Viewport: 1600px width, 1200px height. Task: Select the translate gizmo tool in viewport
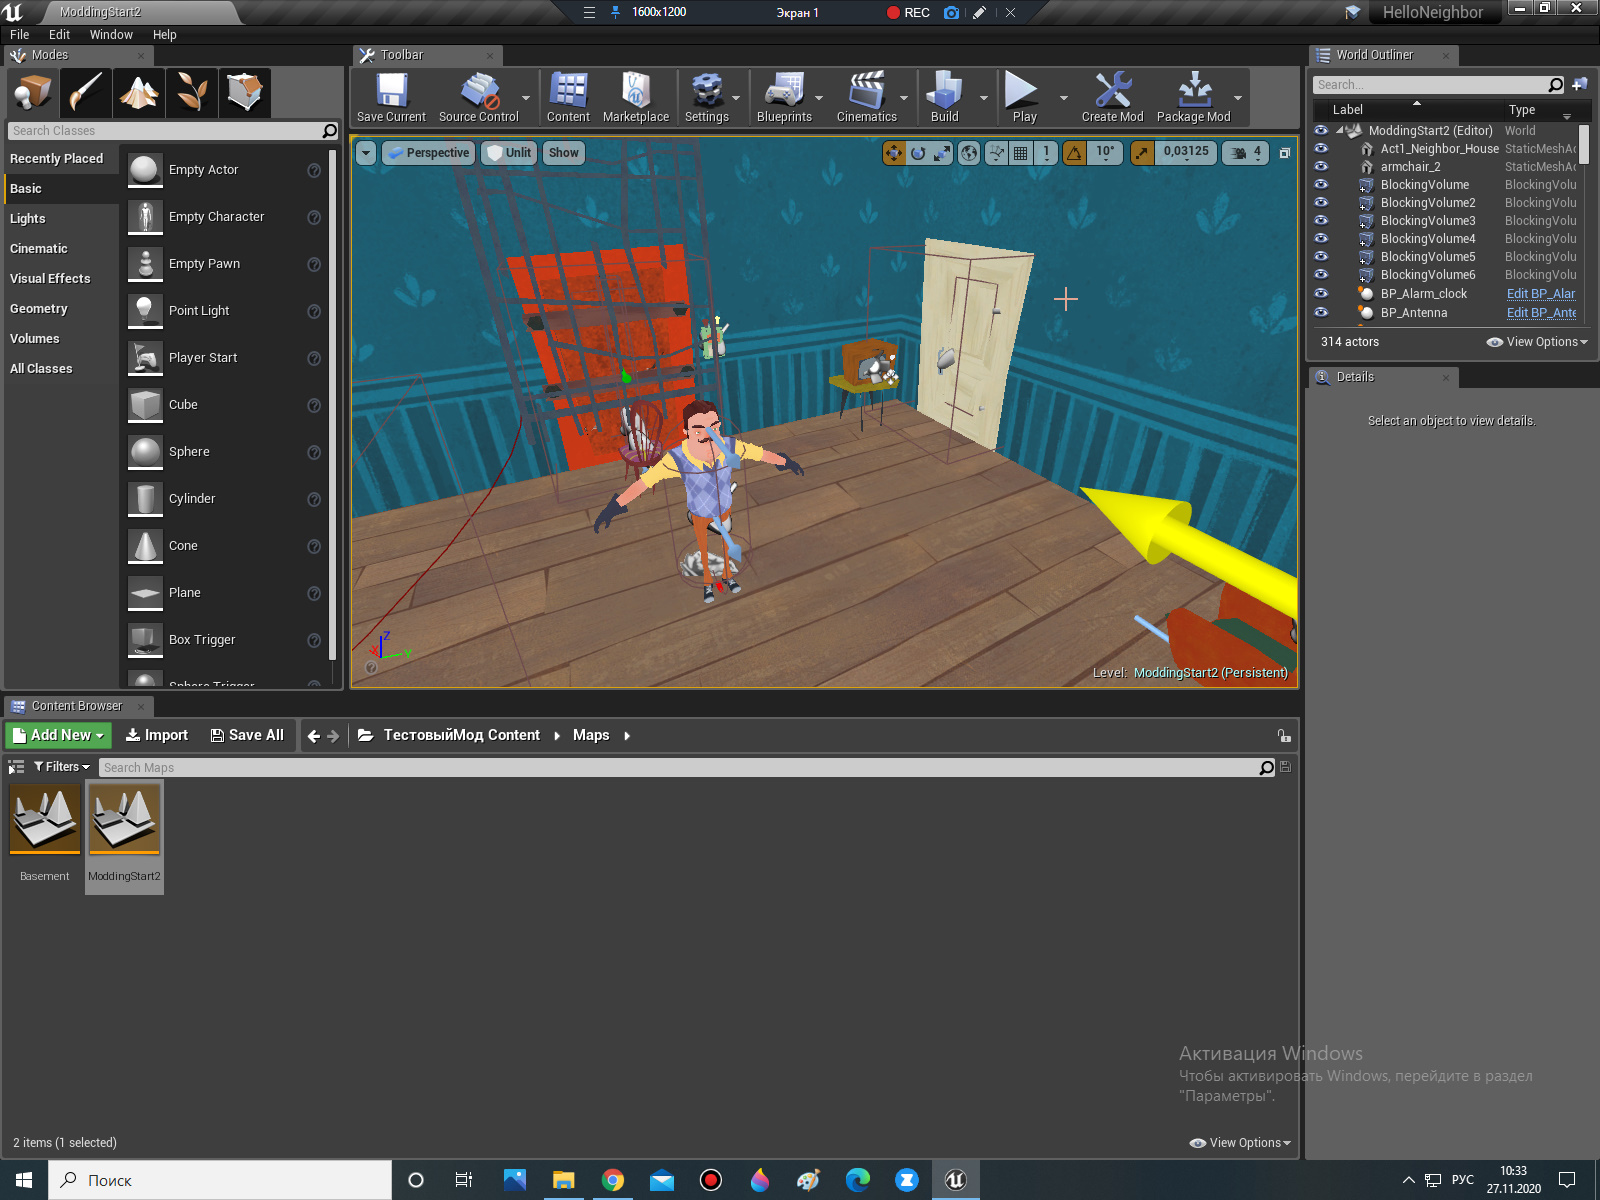(x=894, y=153)
